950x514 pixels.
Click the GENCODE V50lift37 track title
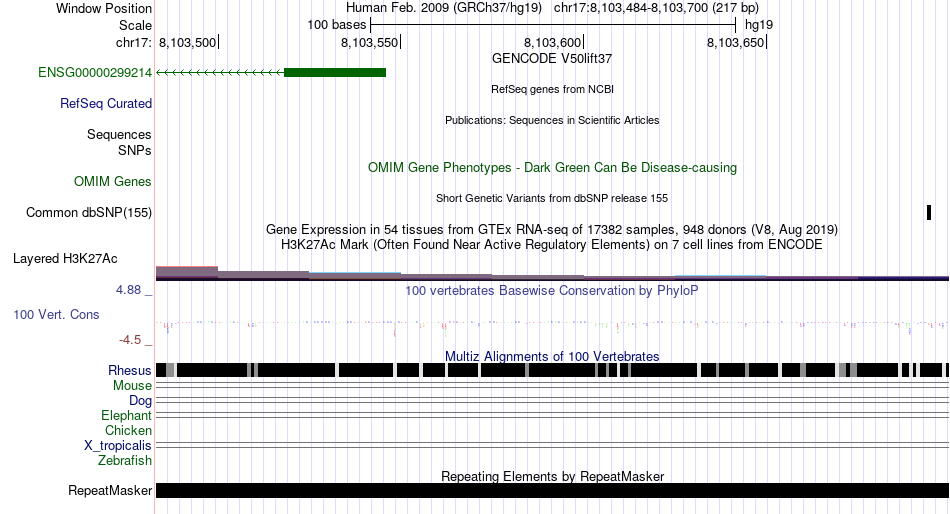click(552, 59)
